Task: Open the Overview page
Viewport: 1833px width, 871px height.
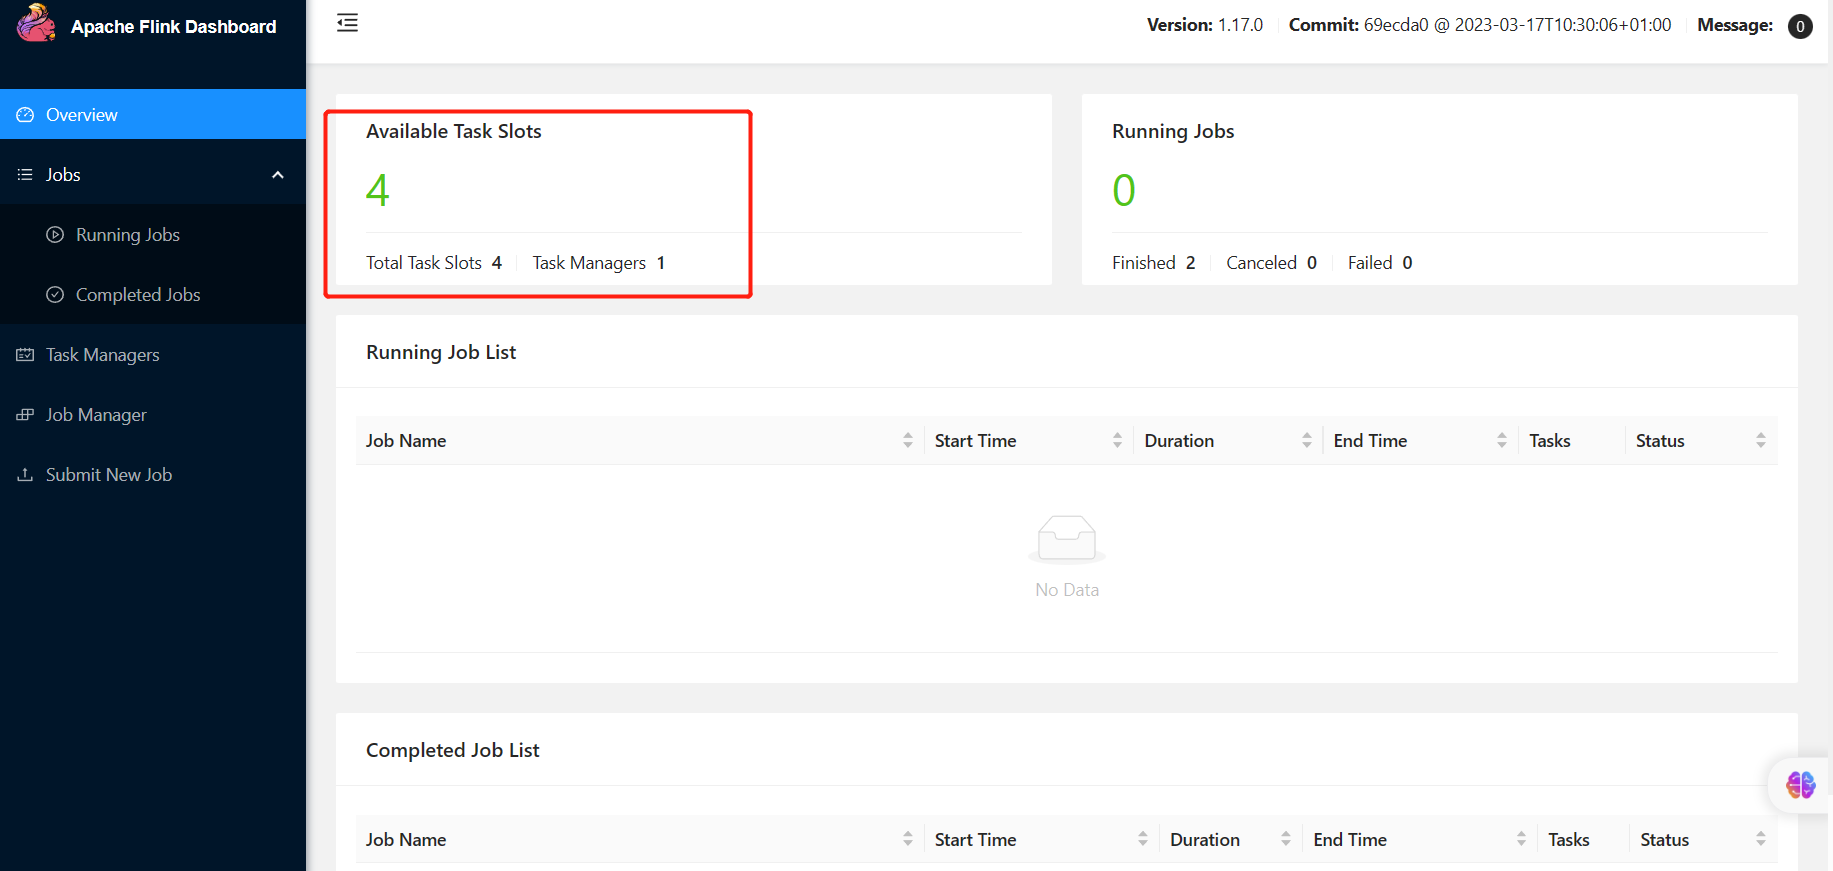Action: pyautogui.click(x=153, y=114)
